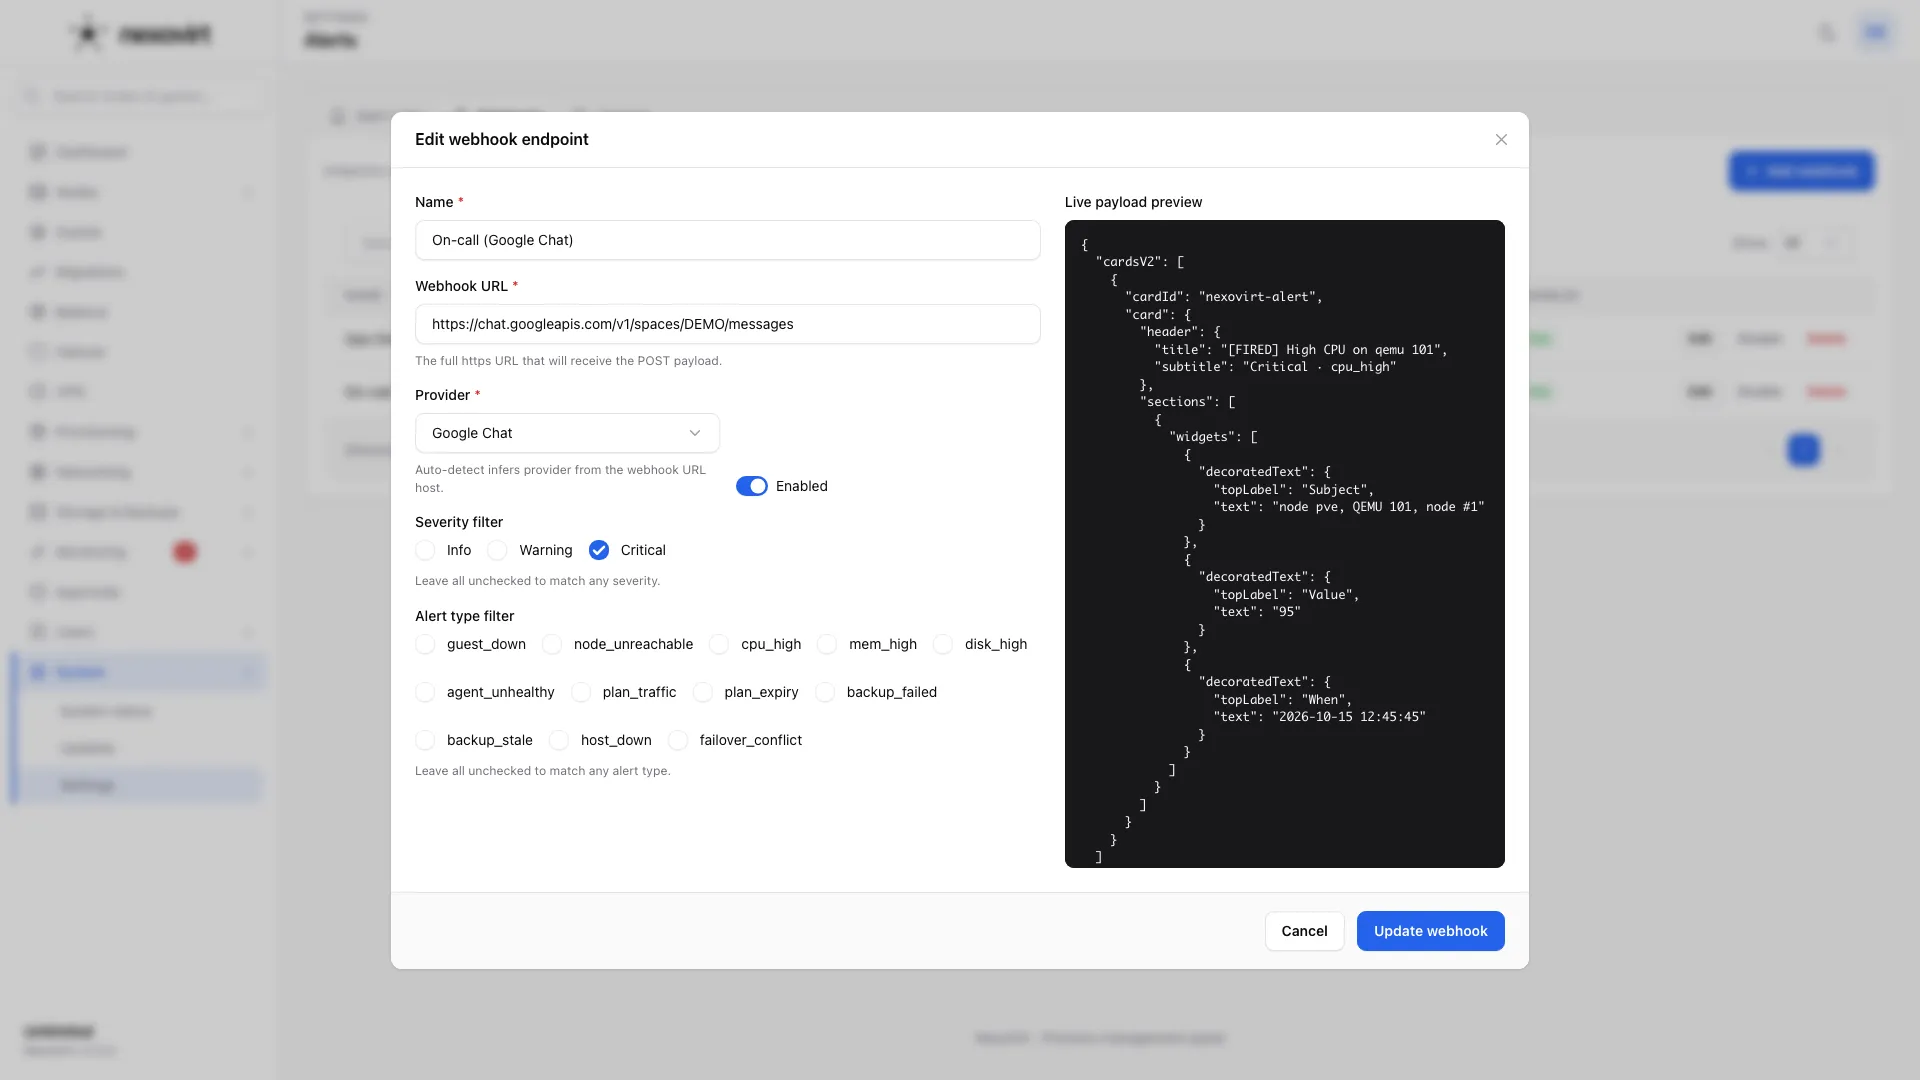
Task: Click the "cardId": "nexovirt-alert" line in preview
Action: (1224, 297)
